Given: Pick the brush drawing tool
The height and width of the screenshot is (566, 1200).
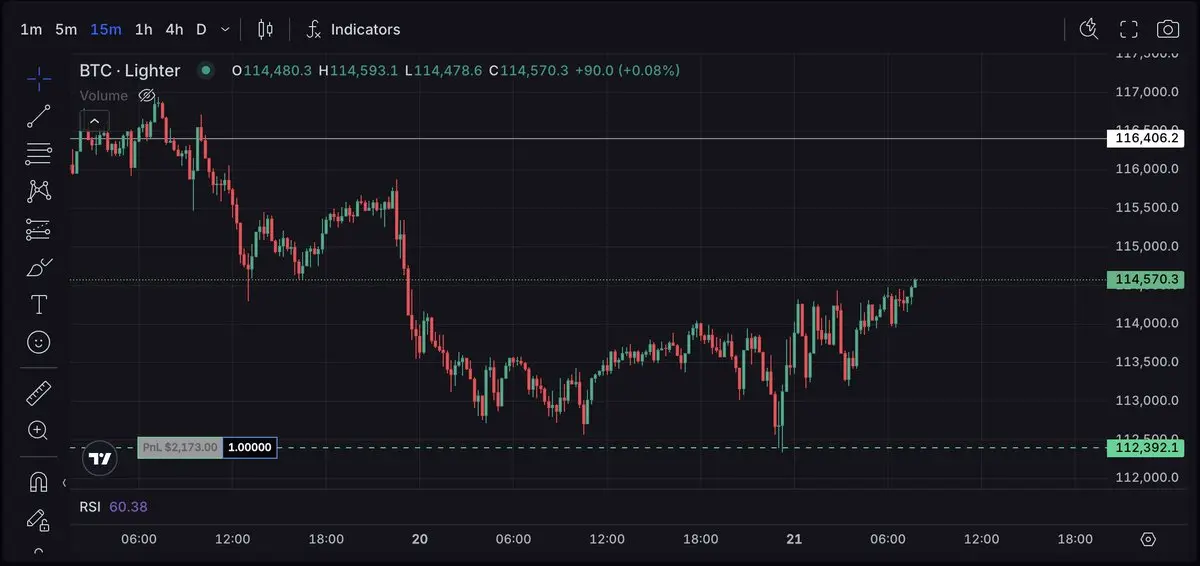Looking at the screenshot, I should click(39, 267).
